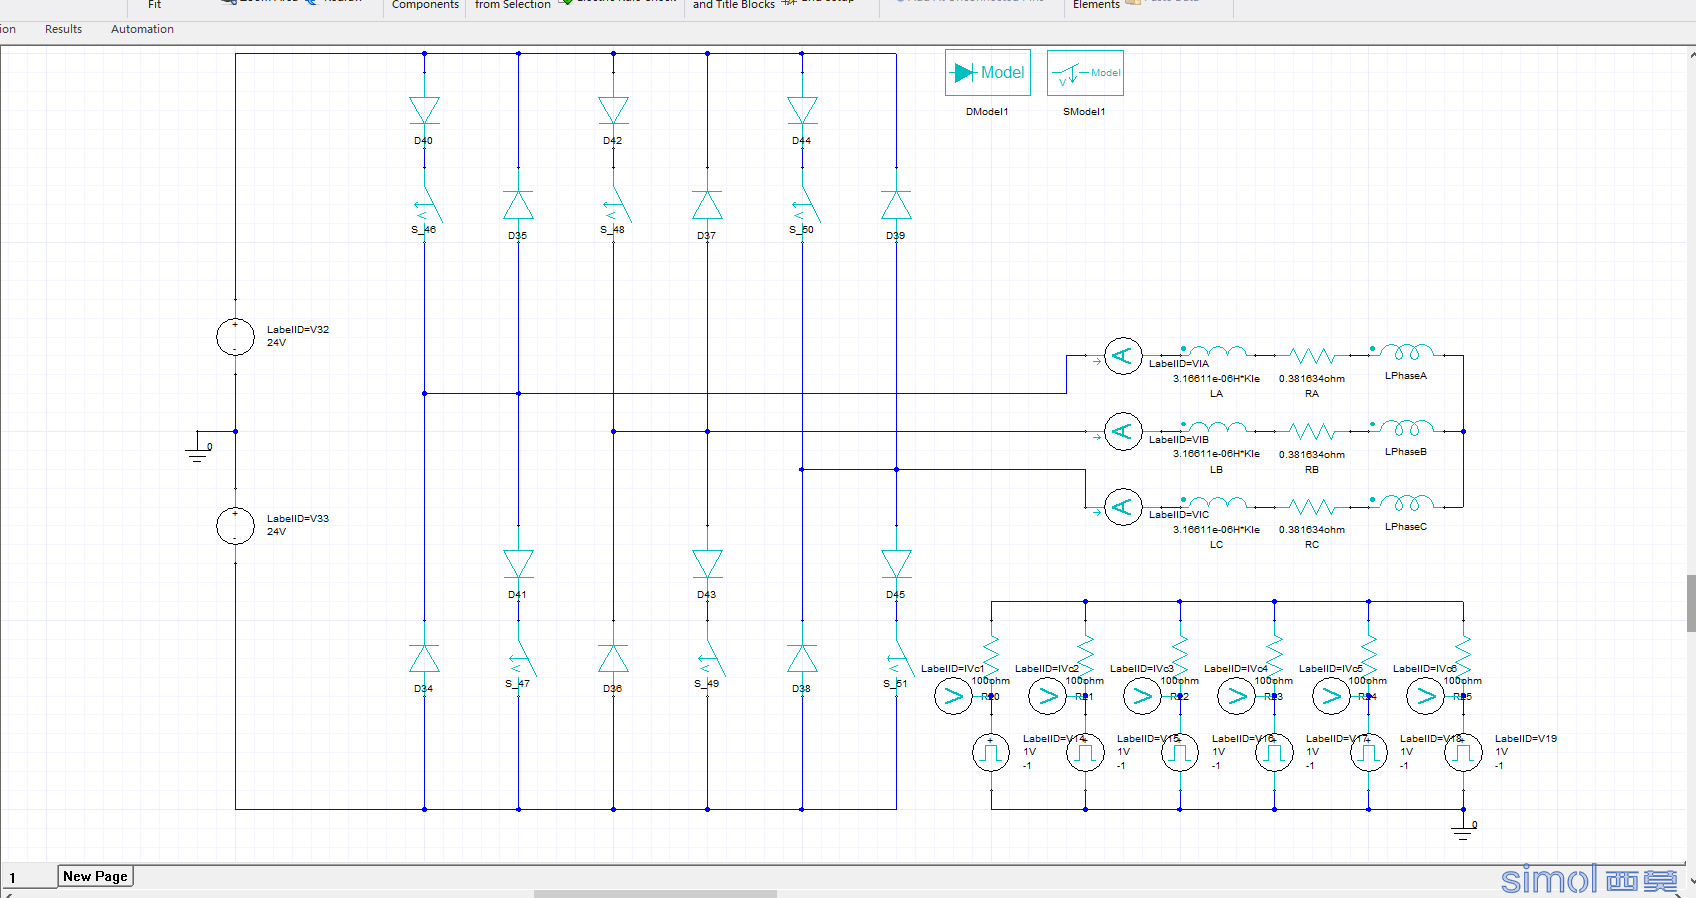Select switch S_50
1696x898 pixels.
(805, 205)
